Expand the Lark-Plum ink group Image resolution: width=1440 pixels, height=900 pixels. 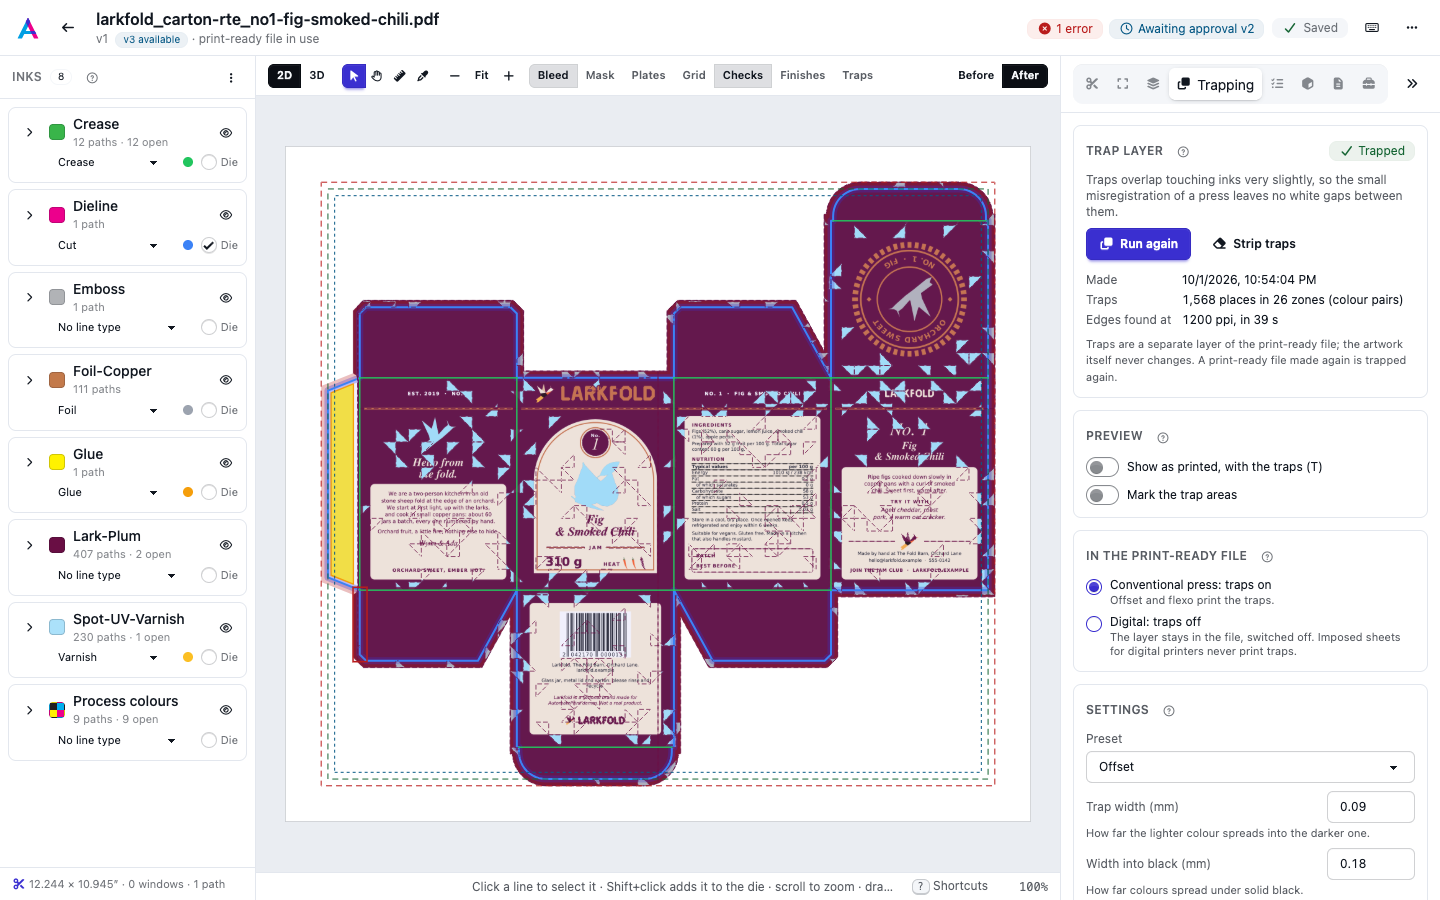(x=30, y=545)
